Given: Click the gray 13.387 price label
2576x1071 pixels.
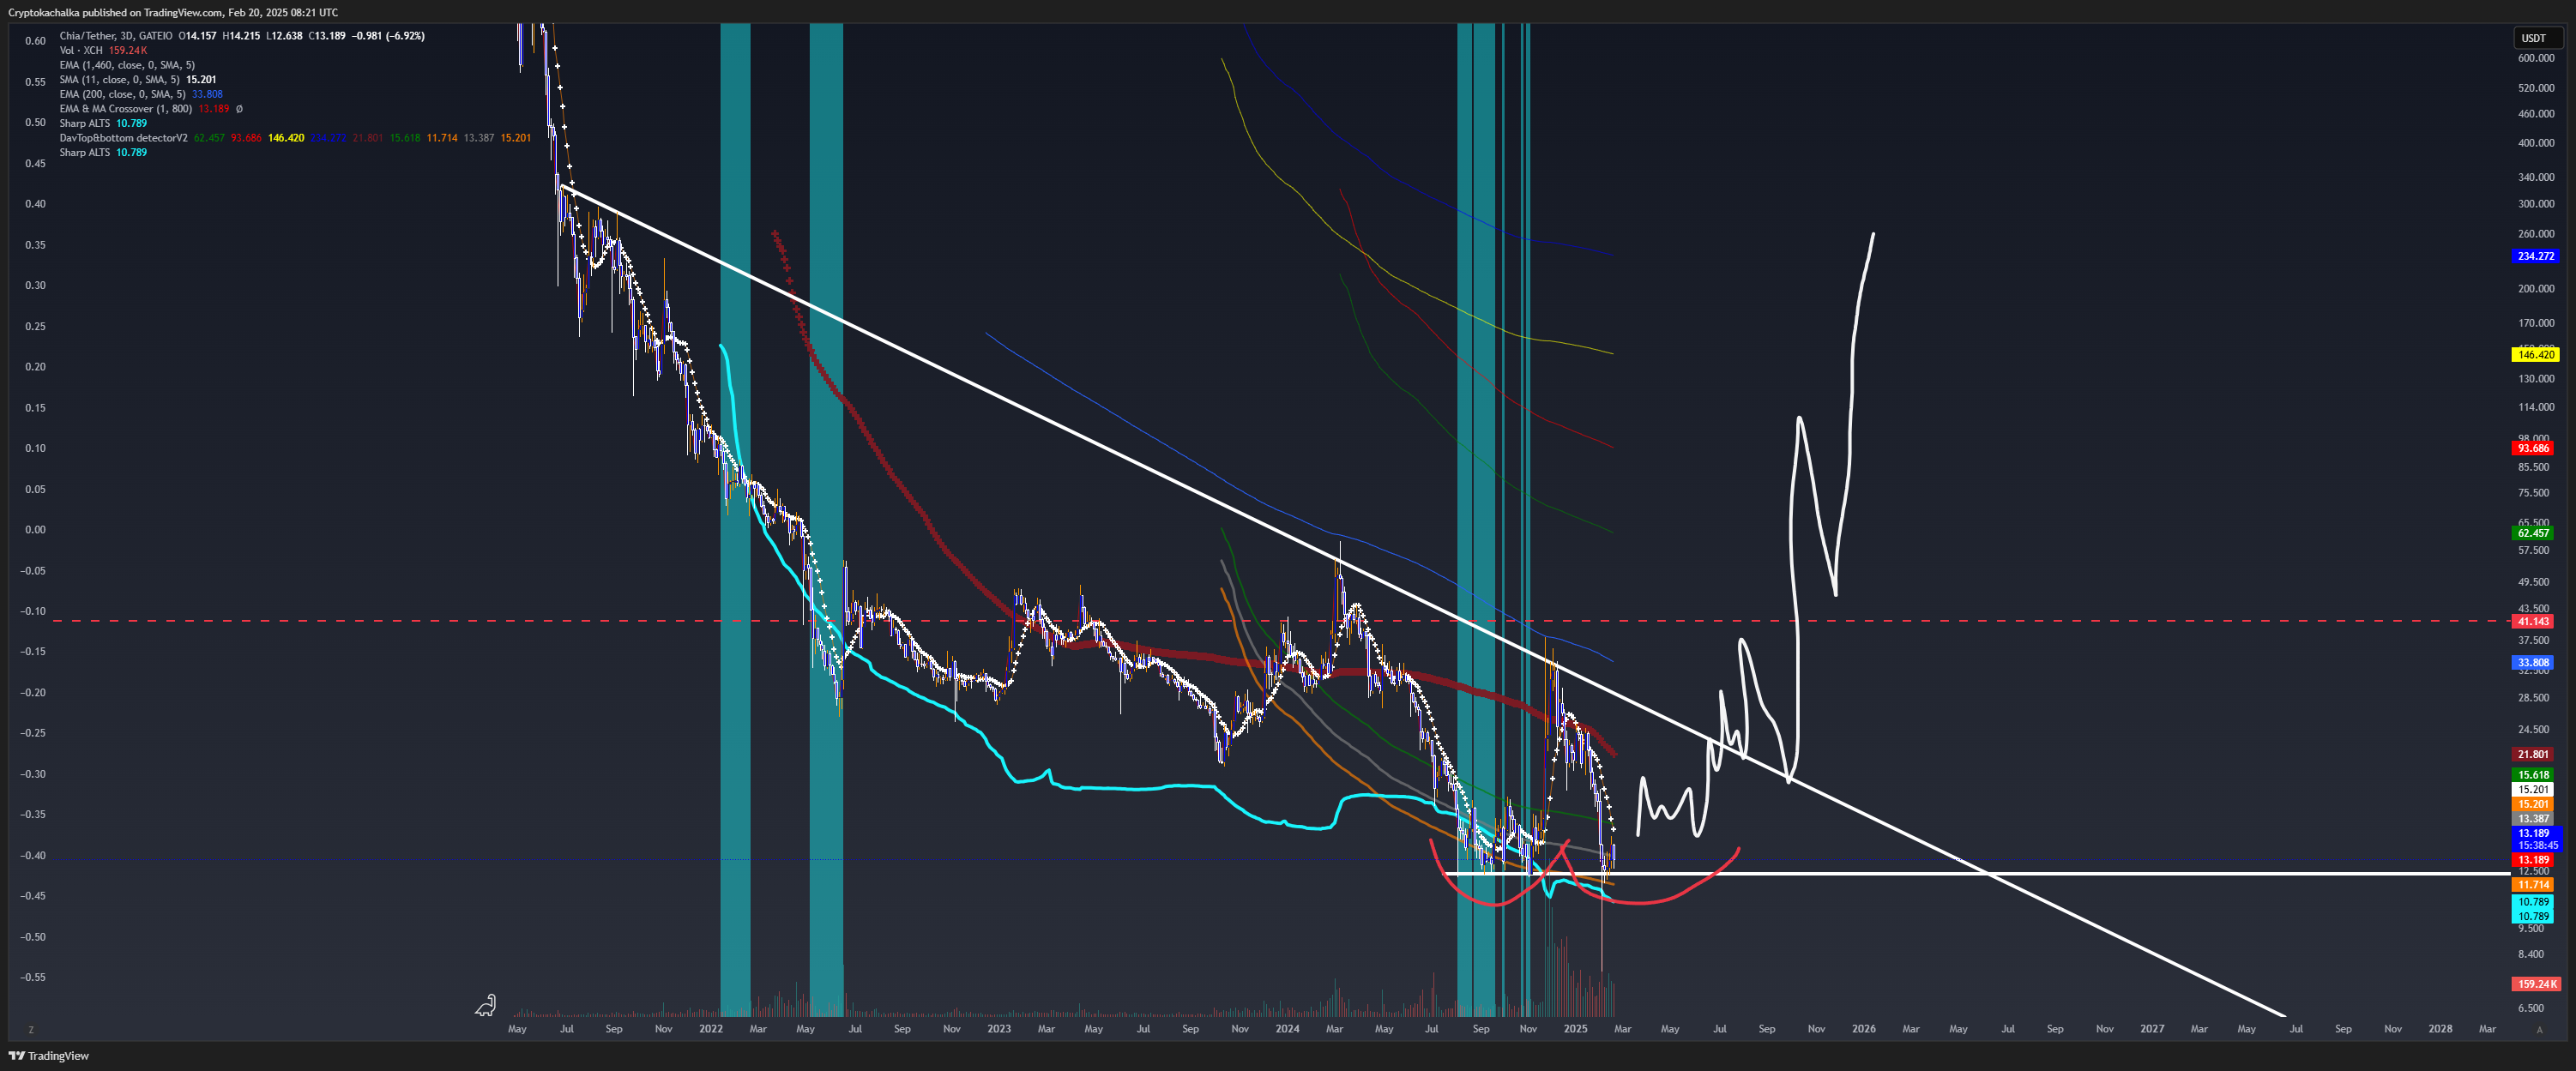Looking at the screenshot, I should pyautogui.click(x=2534, y=819).
